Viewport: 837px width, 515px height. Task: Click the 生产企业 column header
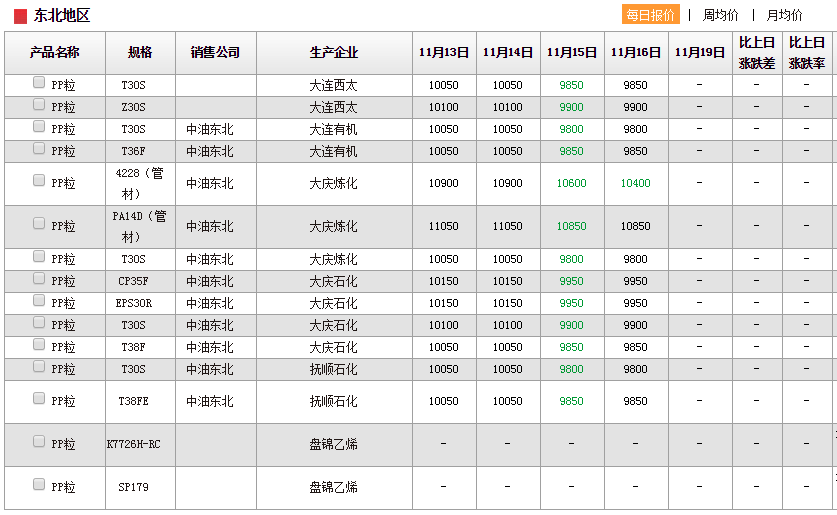tap(334, 53)
